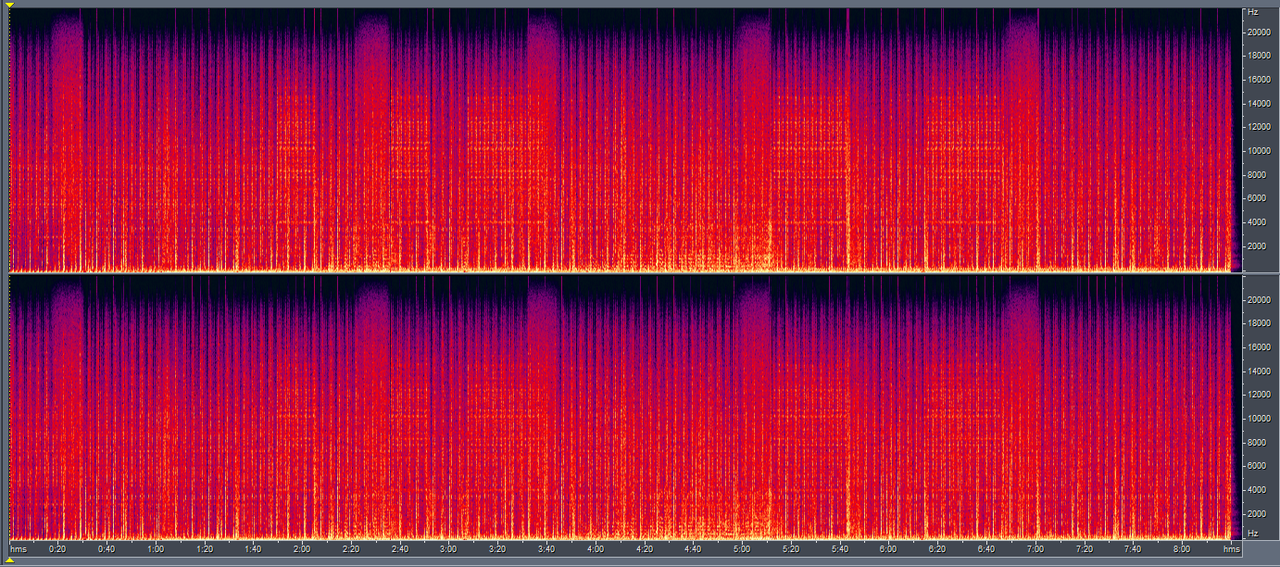Click the yellow playhead marker below the time ruler
Image resolution: width=1280 pixels, height=567 pixels.
point(9,560)
